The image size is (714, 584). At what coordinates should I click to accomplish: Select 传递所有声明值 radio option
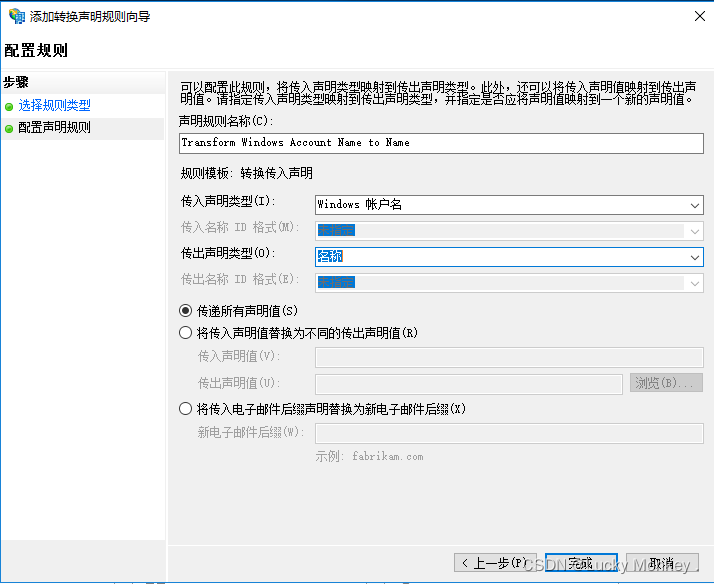point(185,311)
